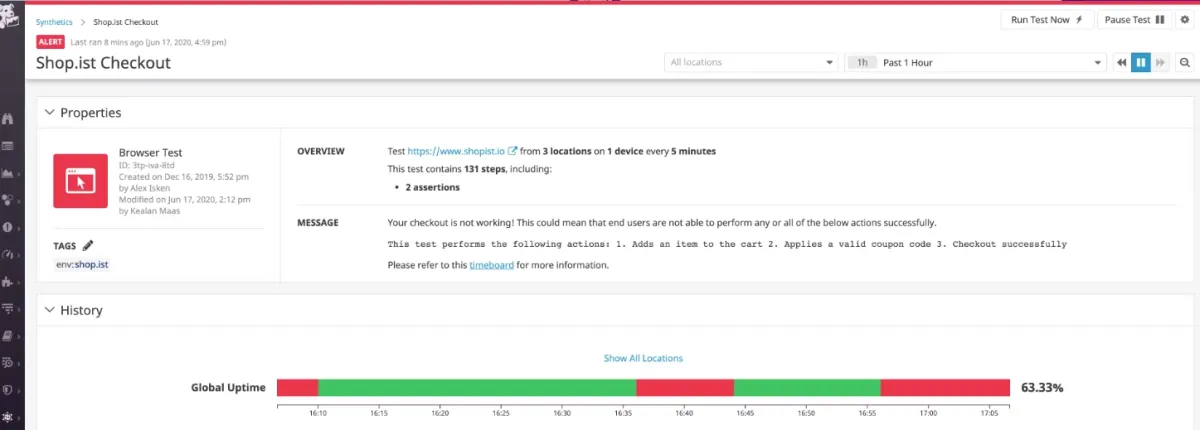
Task: Open the Metrics gauge sidebar icon
Action: coord(8,254)
